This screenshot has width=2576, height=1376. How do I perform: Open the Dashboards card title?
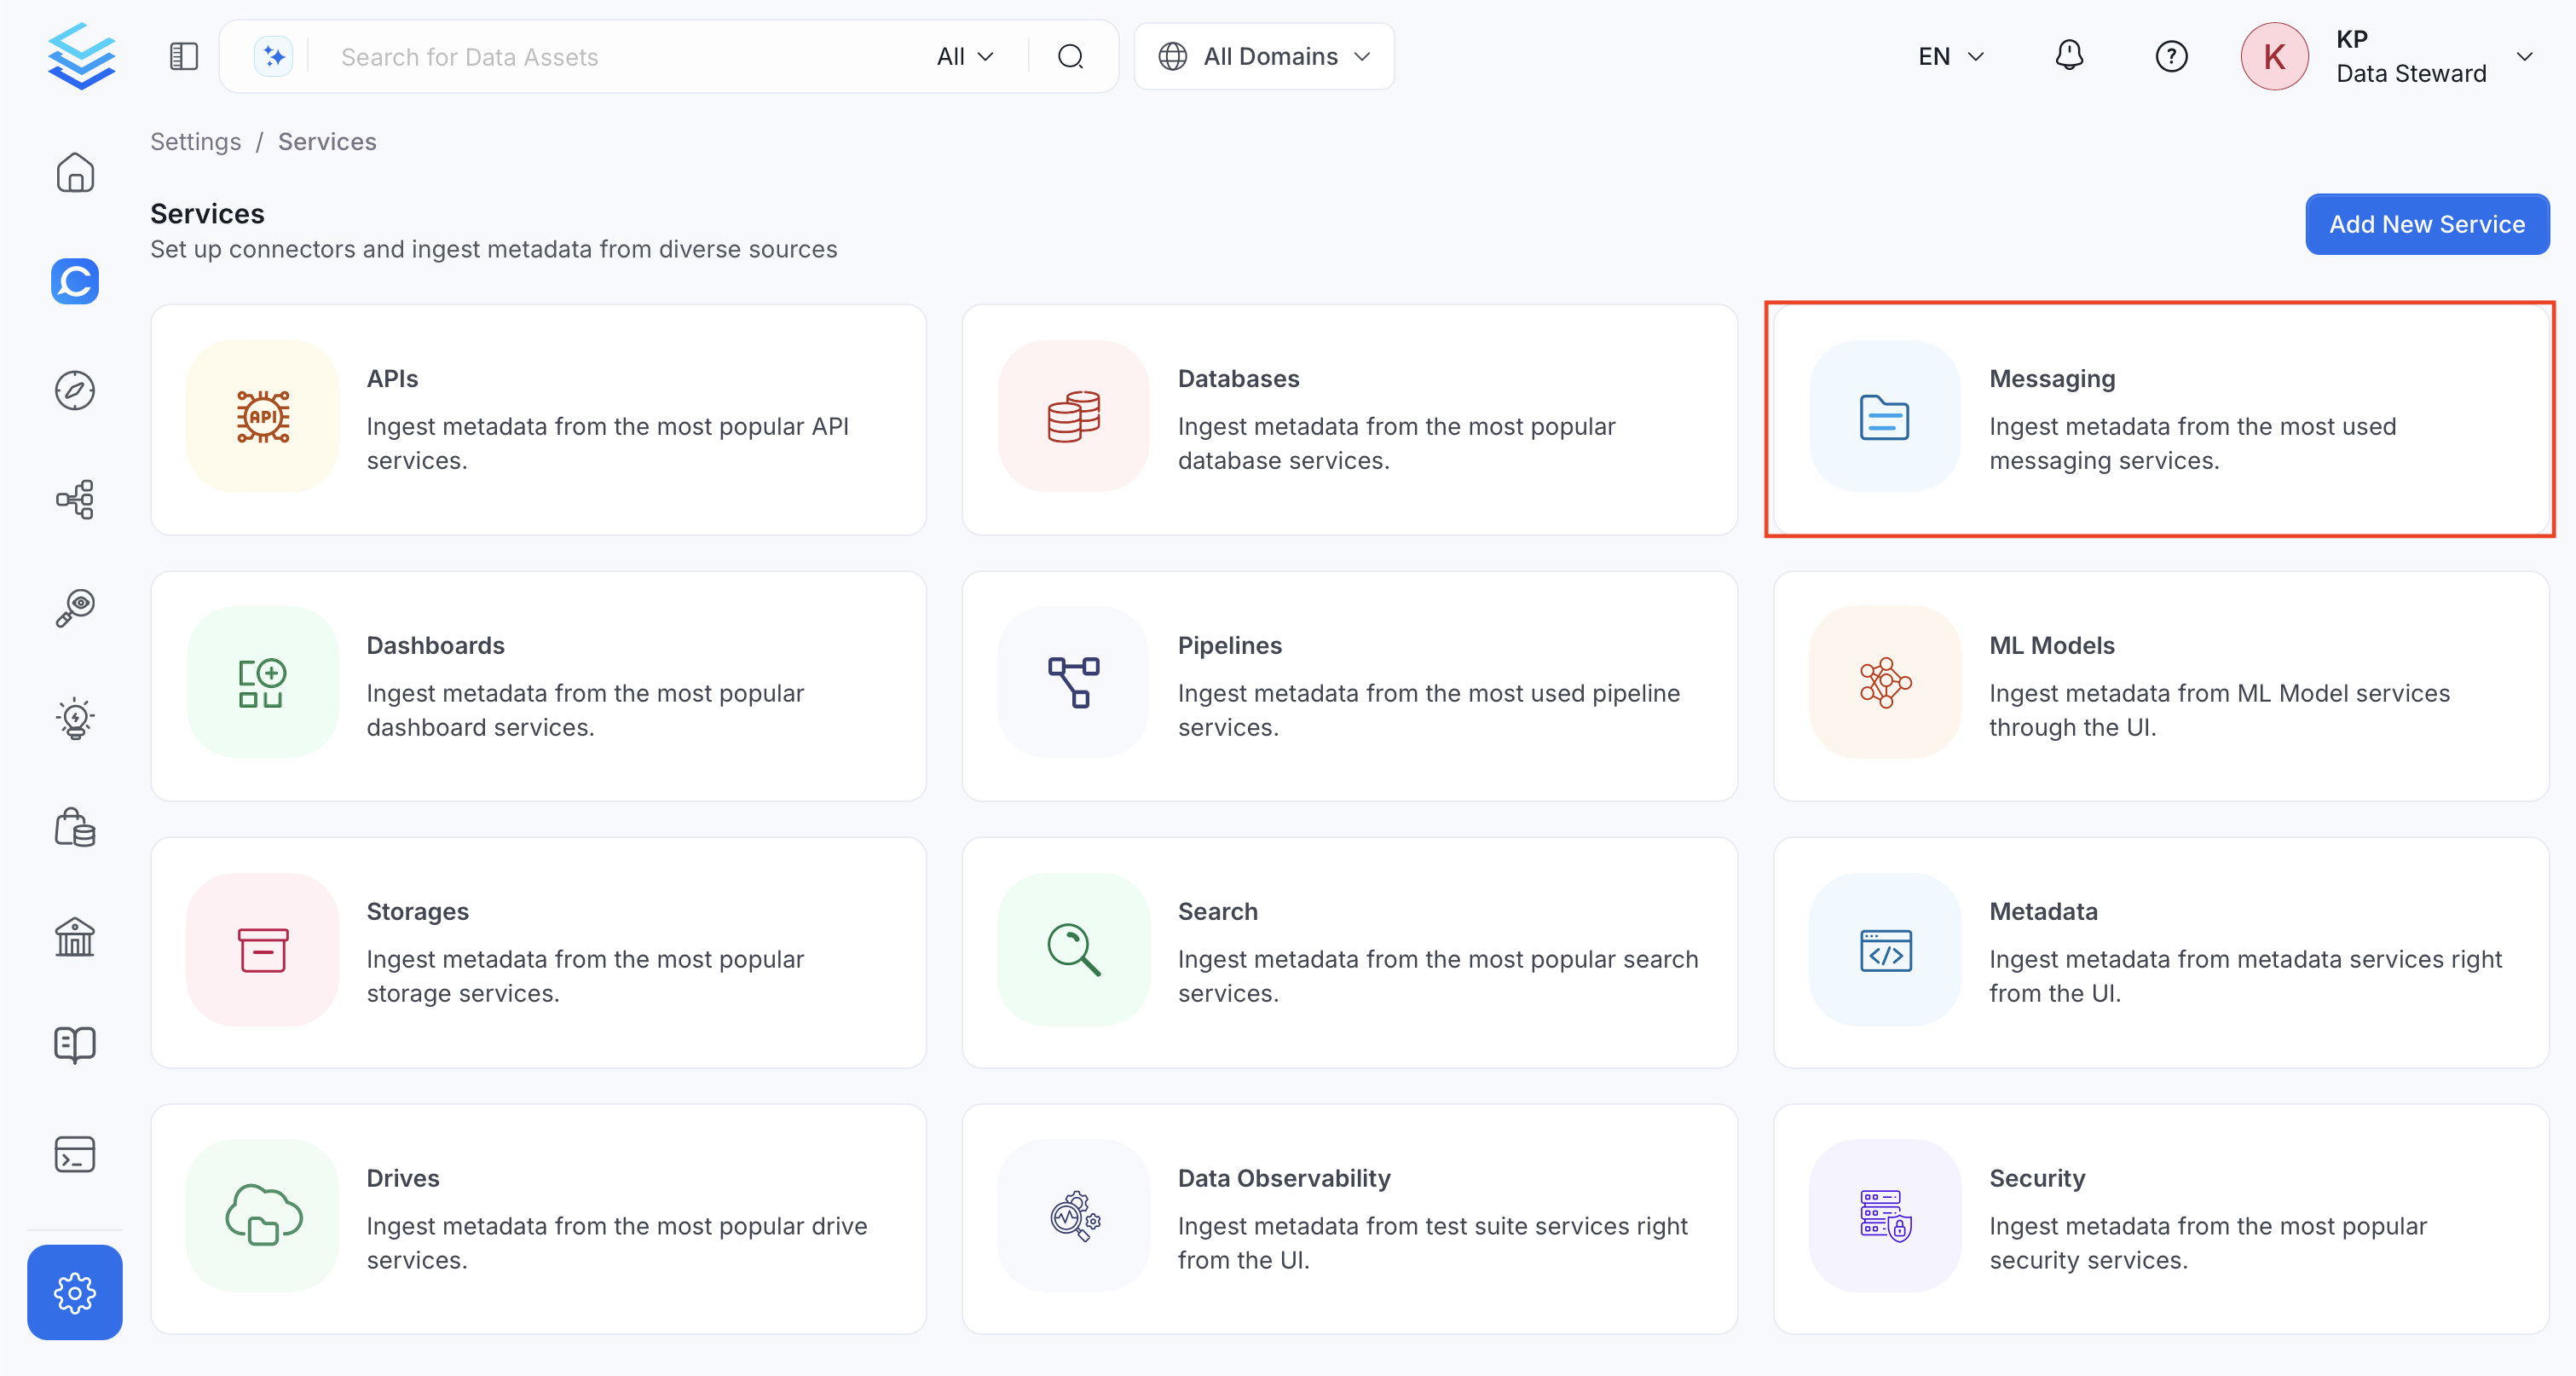(435, 645)
